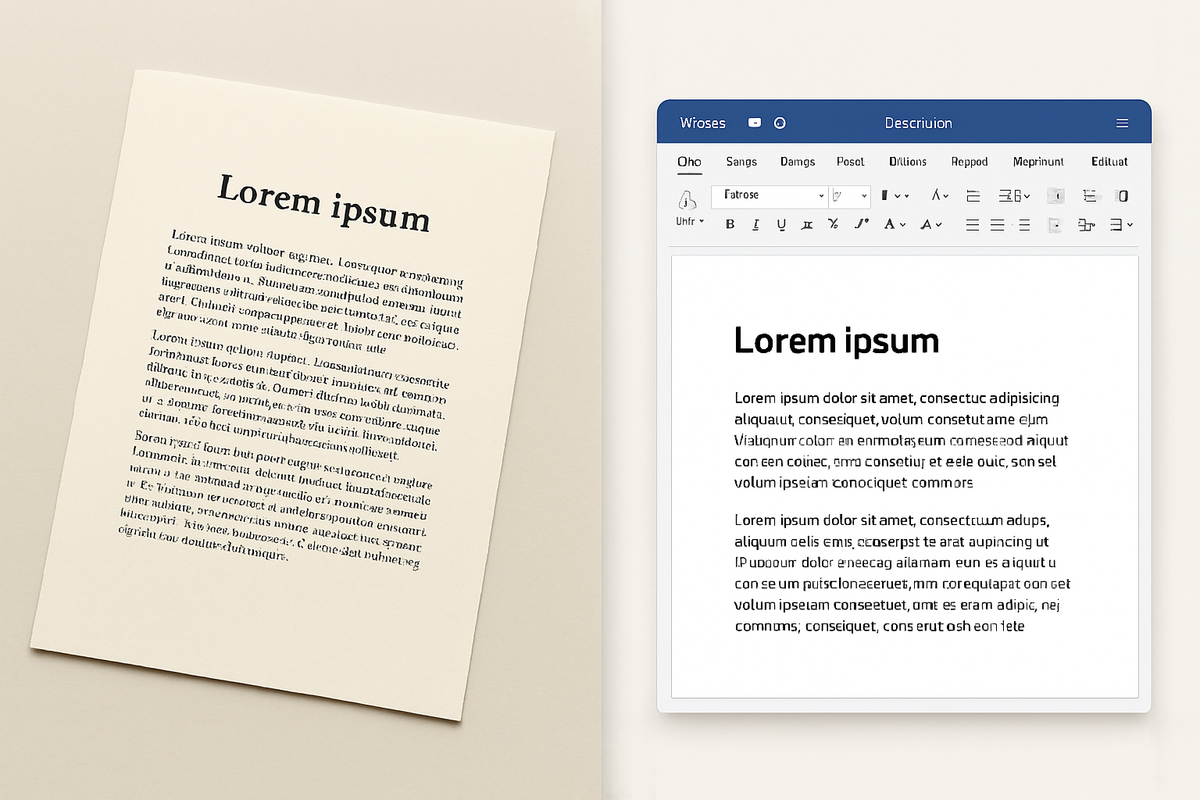Click the line "volum ipseiam conociquet commons"

point(853,483)
